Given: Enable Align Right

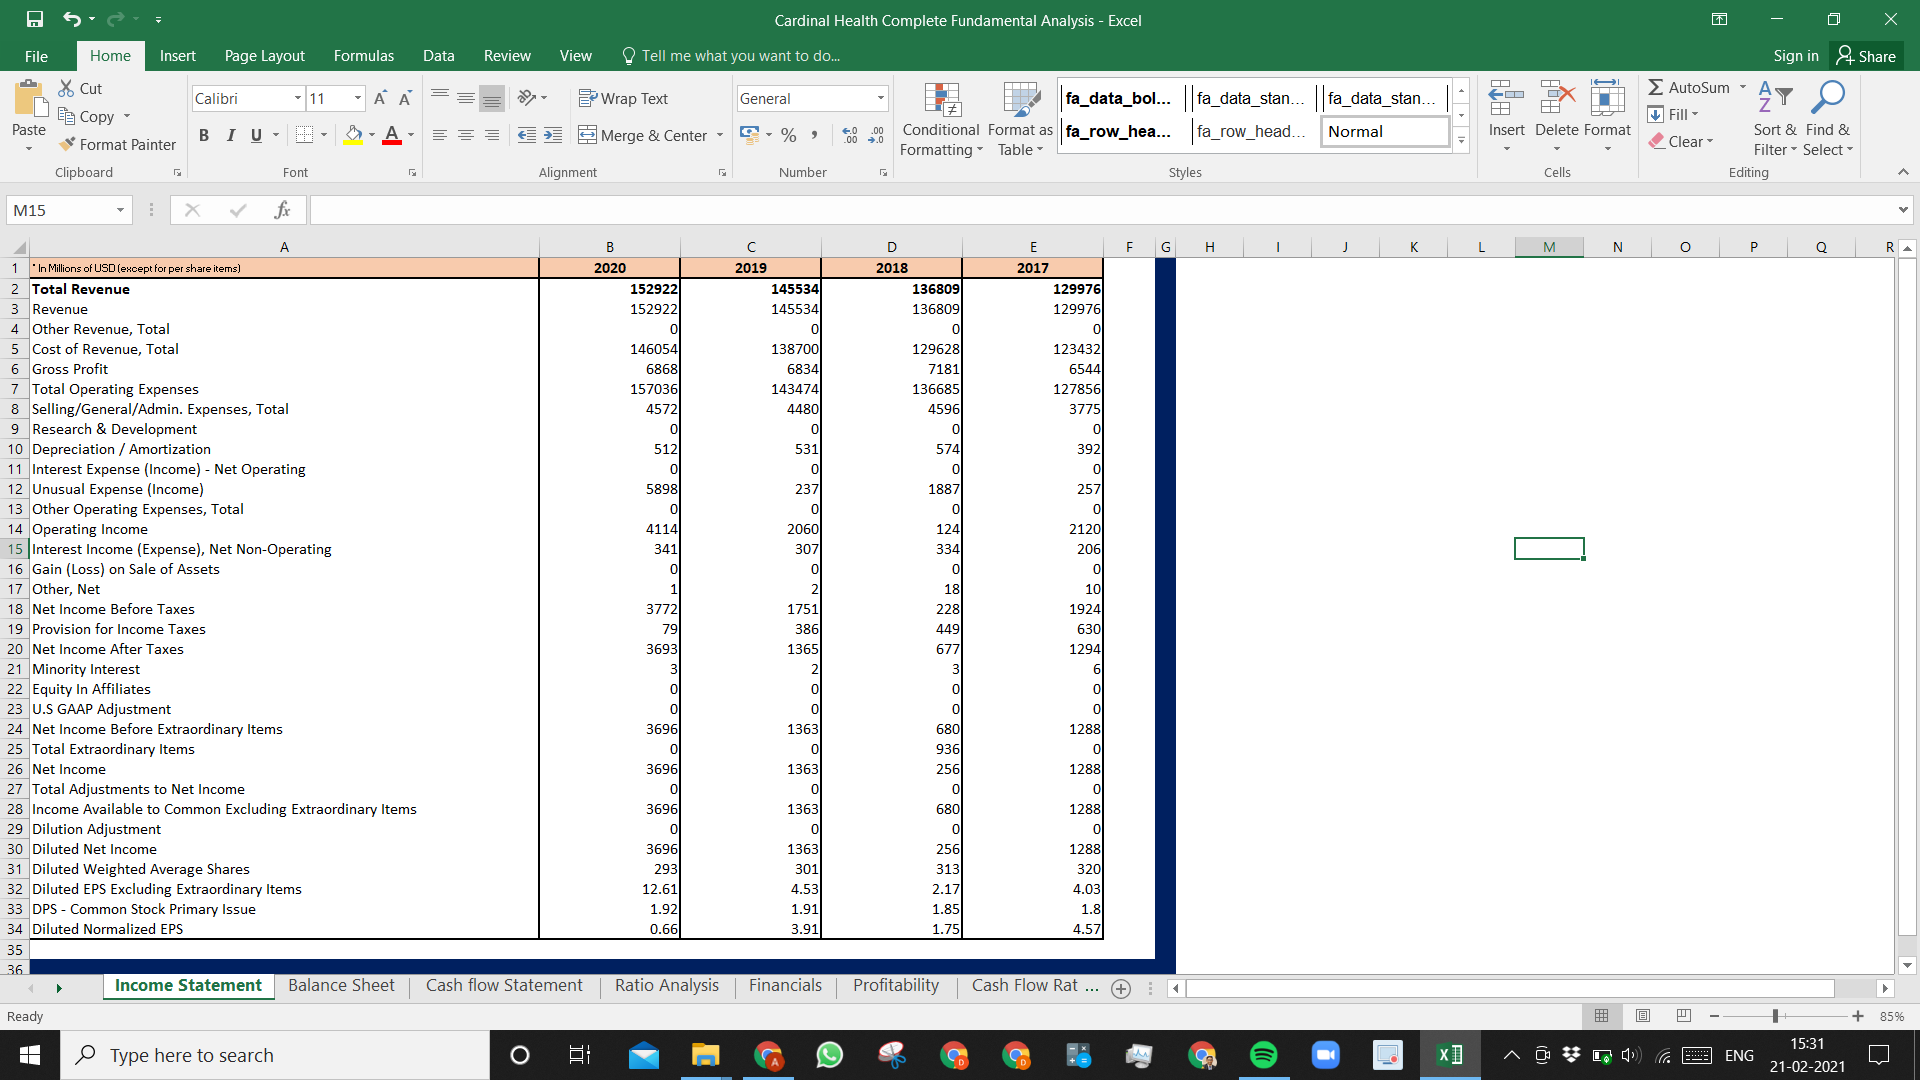Looking at the screenshot, I should pos(492,135).
